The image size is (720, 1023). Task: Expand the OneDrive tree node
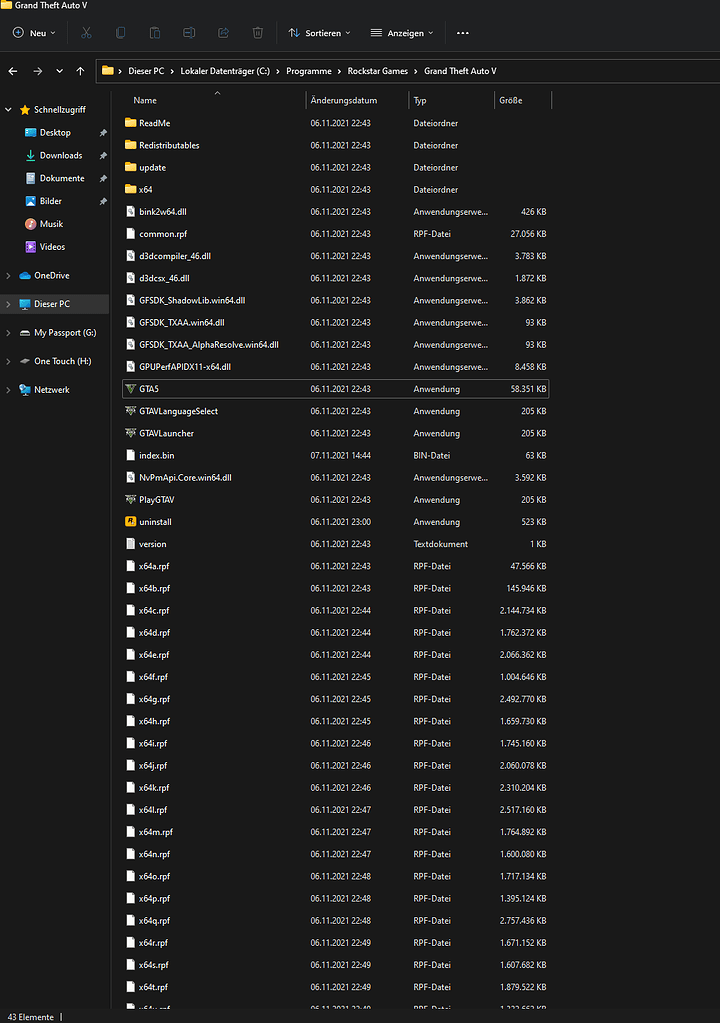(x=8, y=276)
